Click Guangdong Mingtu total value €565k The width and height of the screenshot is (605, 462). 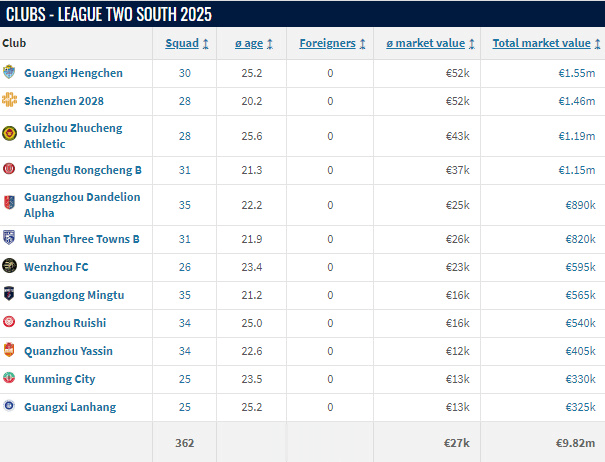coord(580,295)
